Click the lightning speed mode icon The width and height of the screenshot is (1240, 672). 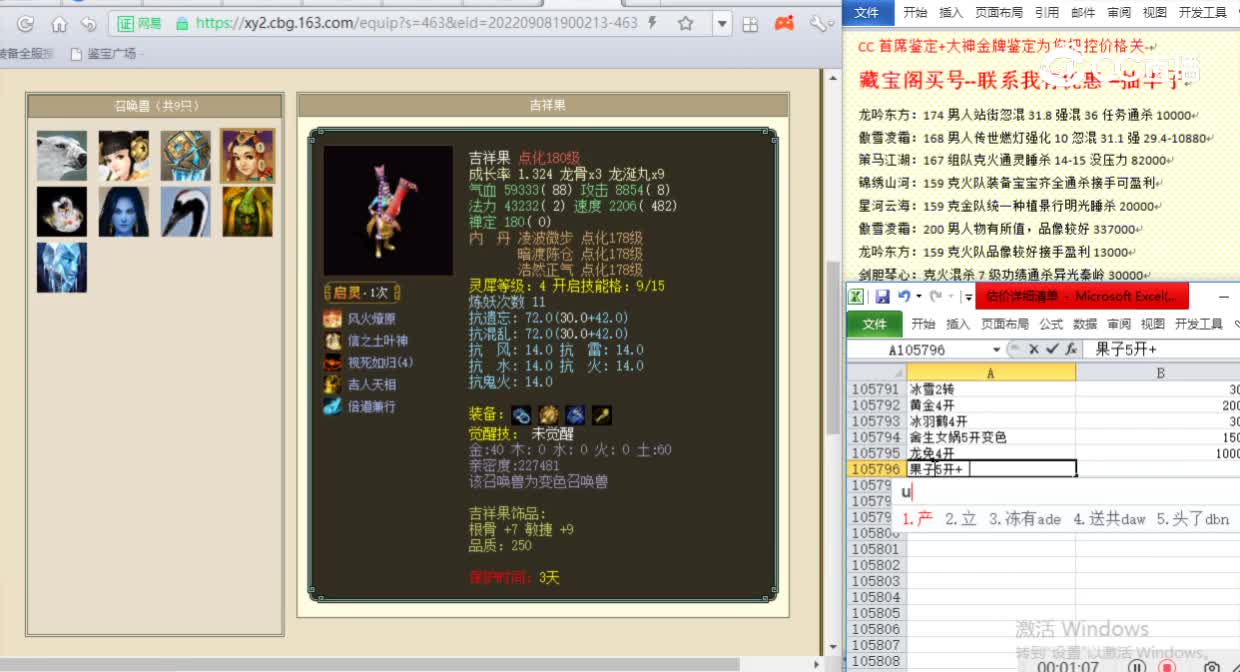(652, 23)
